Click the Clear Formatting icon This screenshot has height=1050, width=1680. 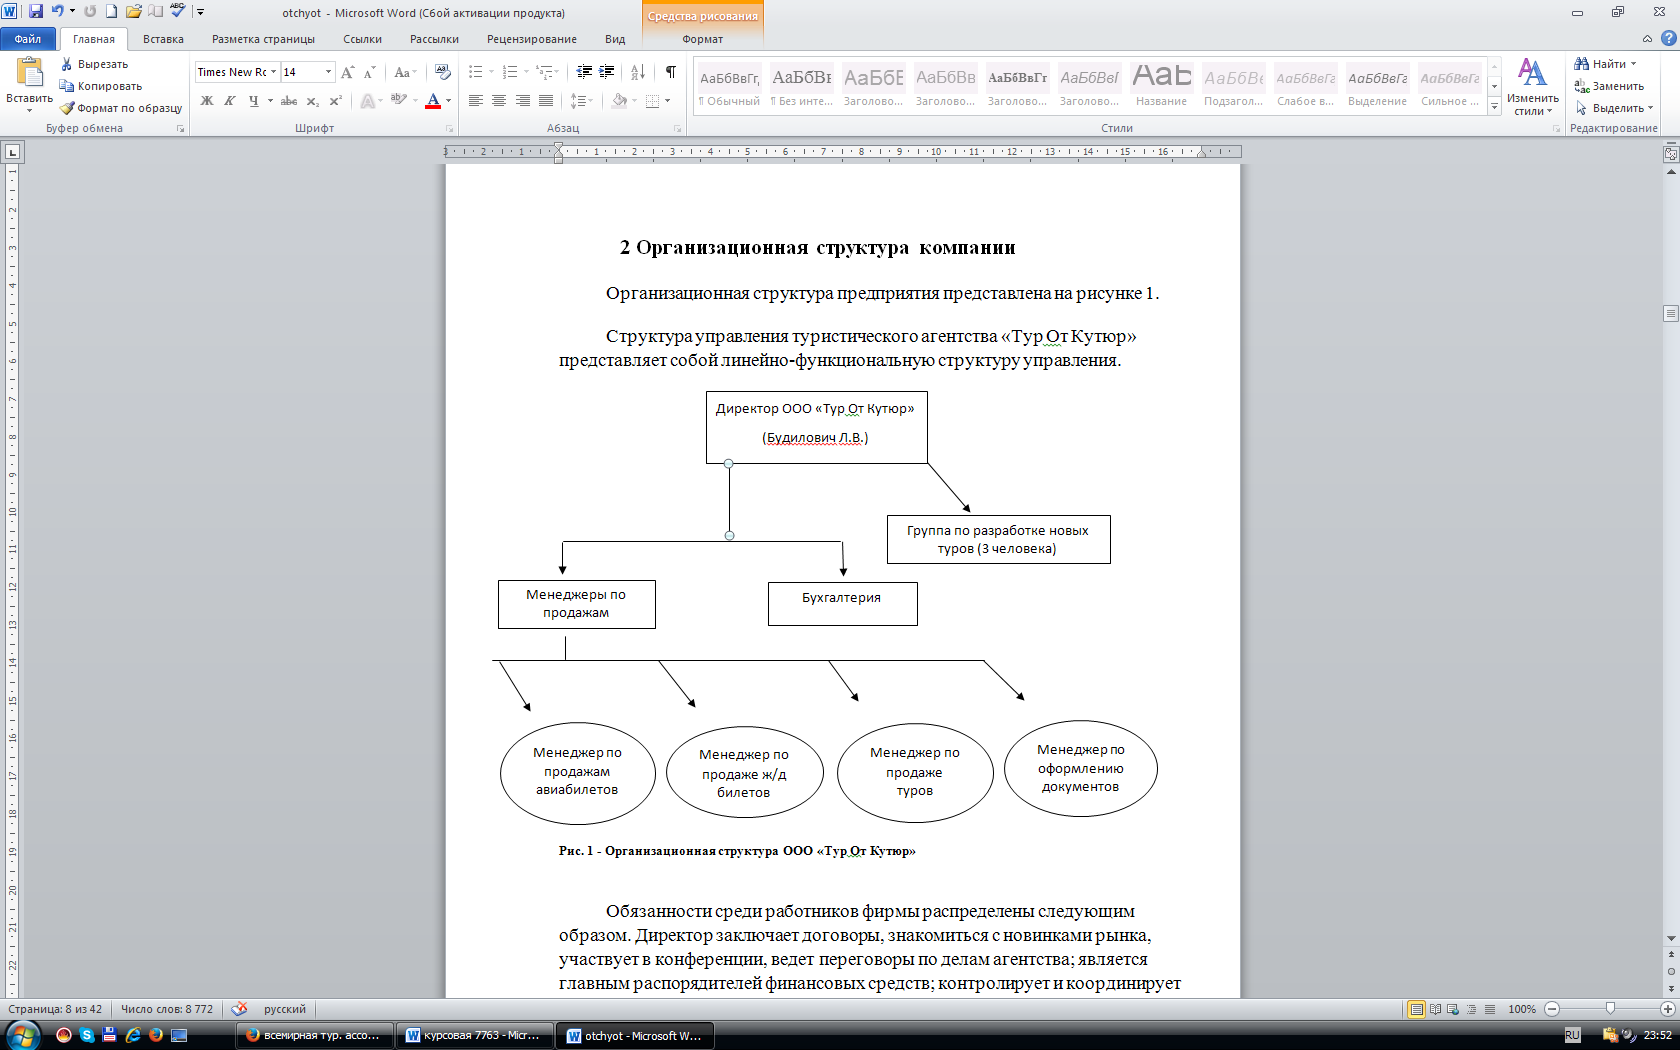click(443, 72)
